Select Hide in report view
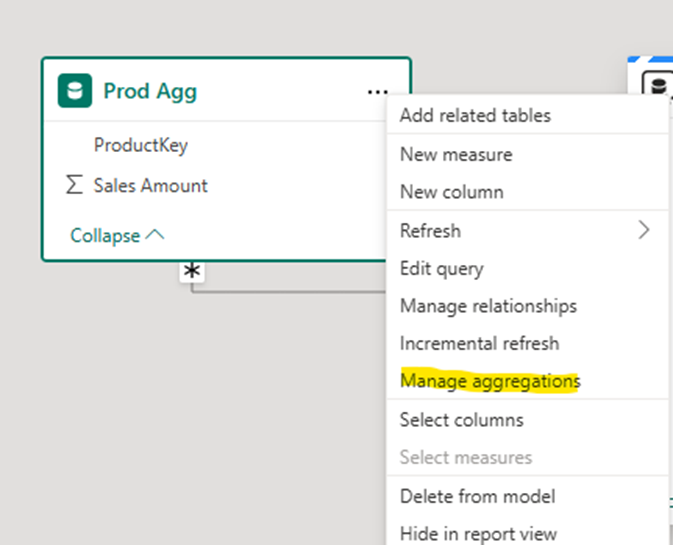This screenshot has height=545, width=673. [x=478, y=533]
